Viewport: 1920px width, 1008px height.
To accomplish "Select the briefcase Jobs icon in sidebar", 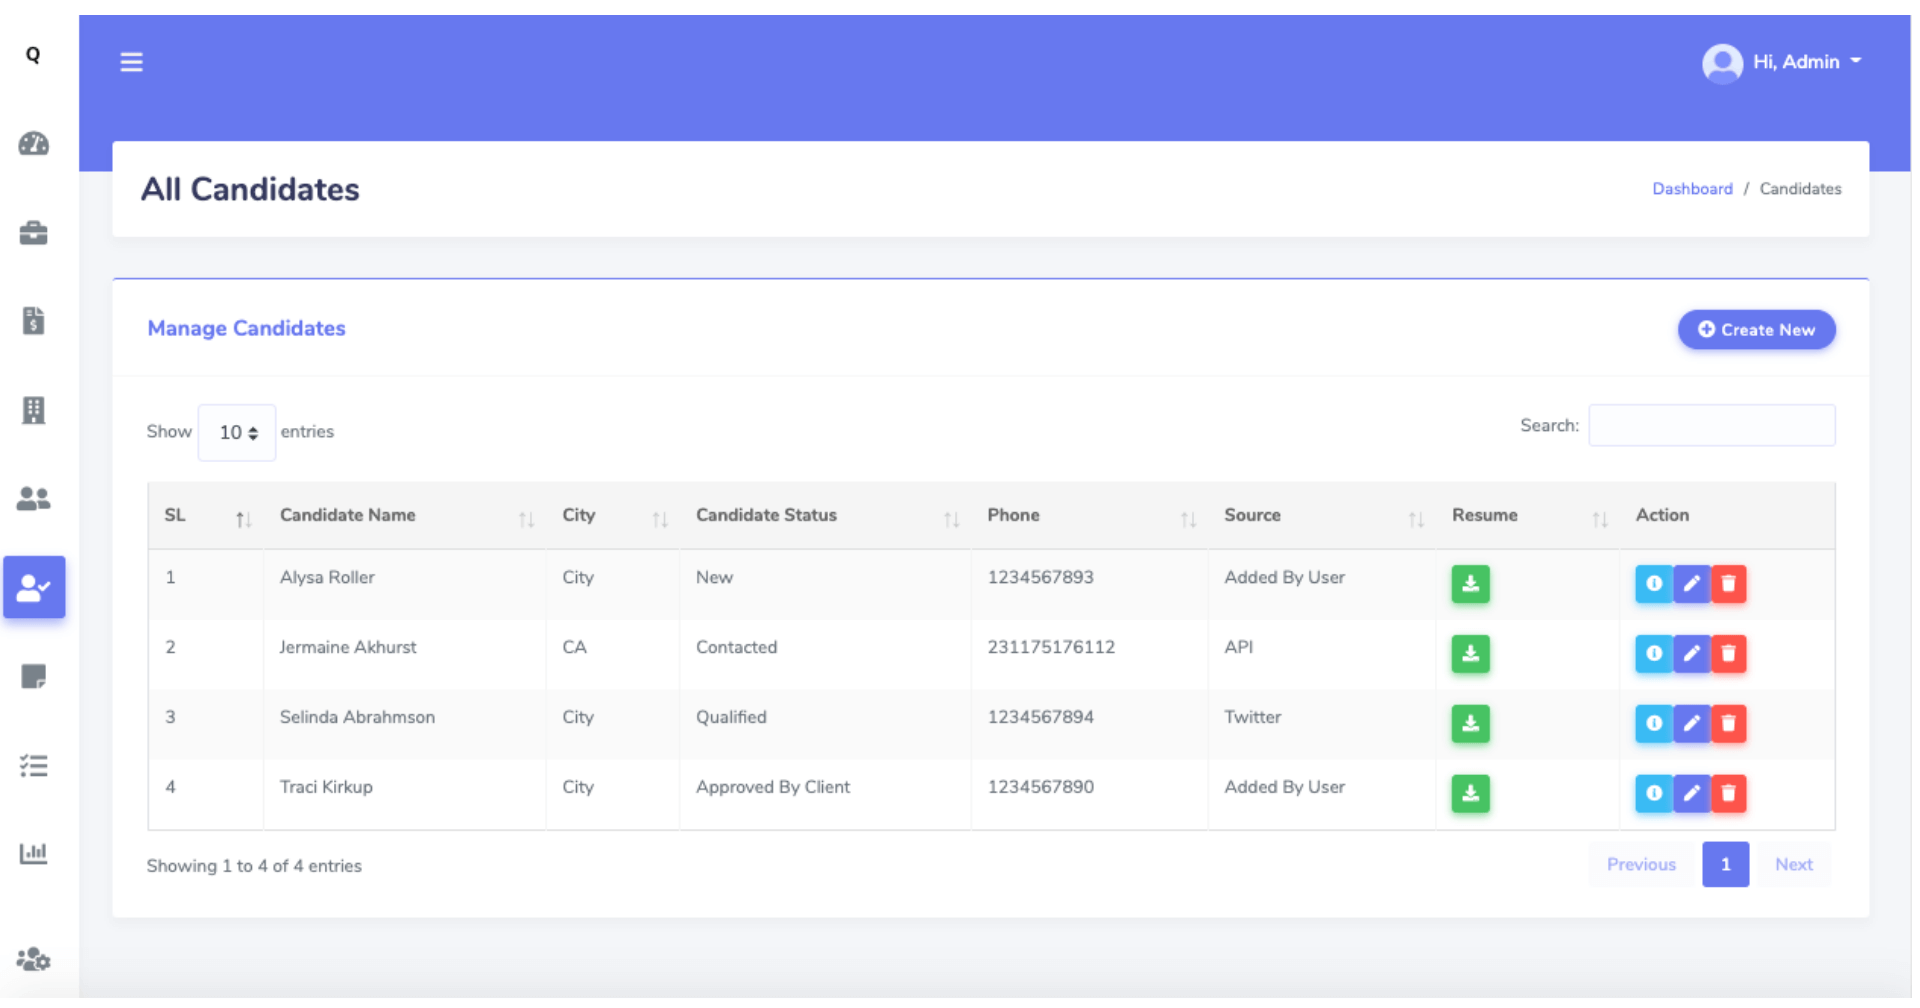I will click(x=33, y=233).
